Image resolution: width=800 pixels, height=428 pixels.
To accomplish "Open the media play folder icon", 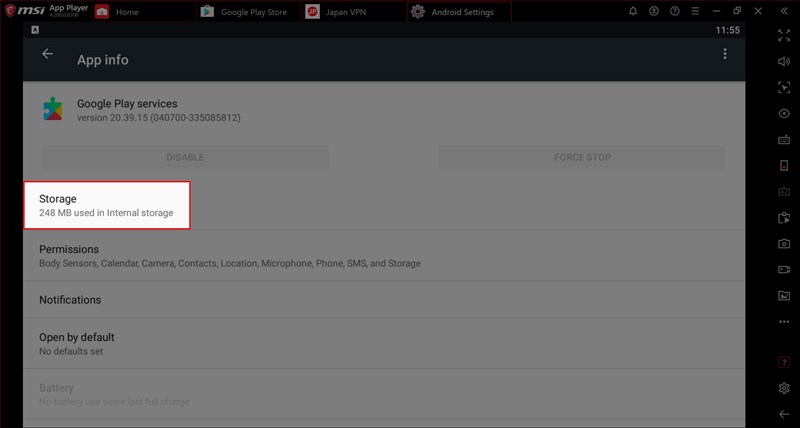I will [x=784, y=218].
